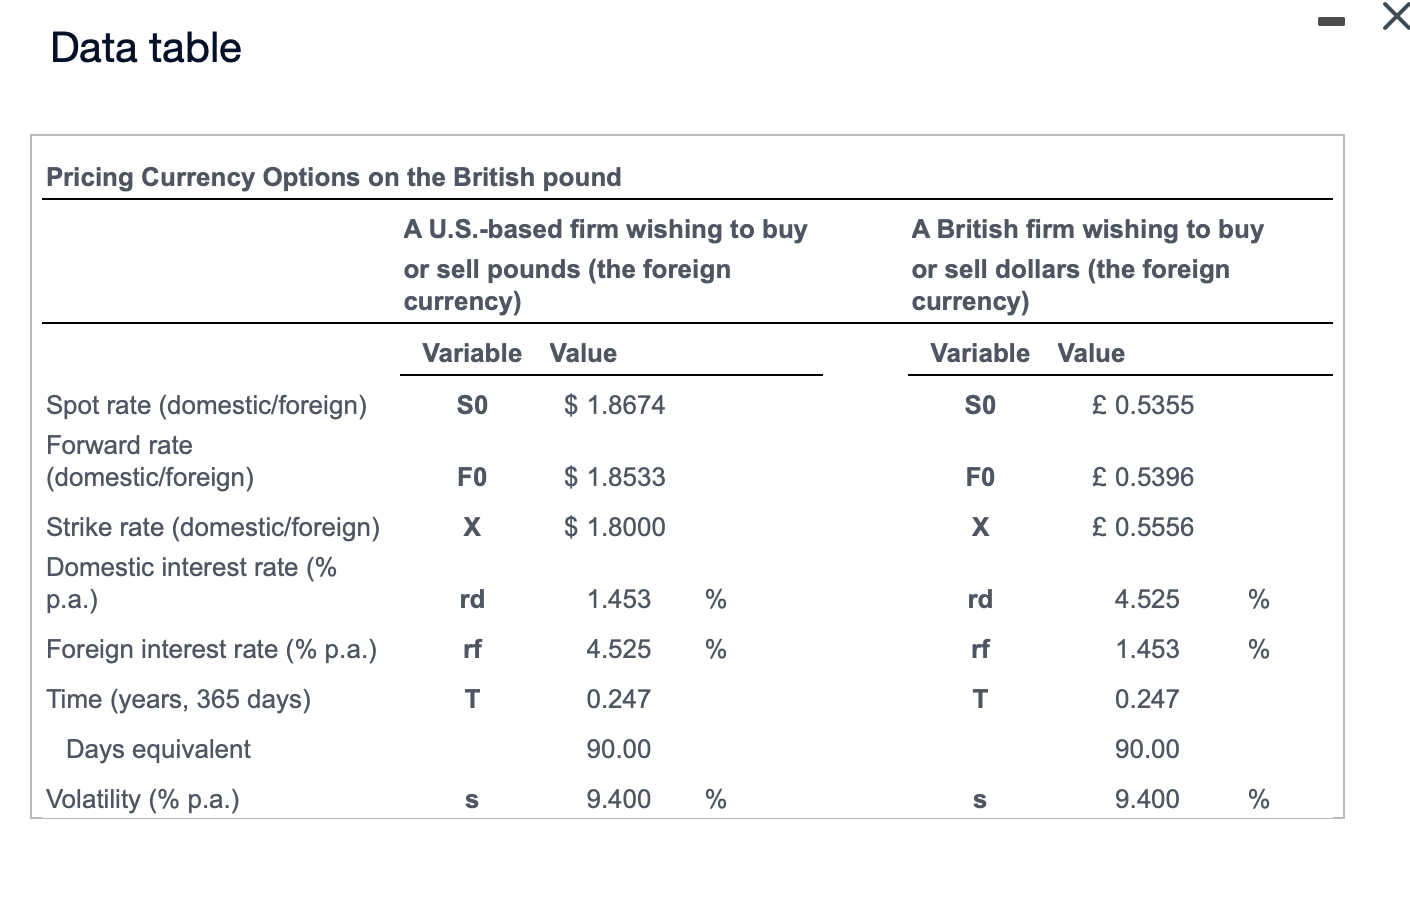Select the strike rate value $ 1.8000
The width and height of the screenshot is (1410, 904).
[615, 527]
